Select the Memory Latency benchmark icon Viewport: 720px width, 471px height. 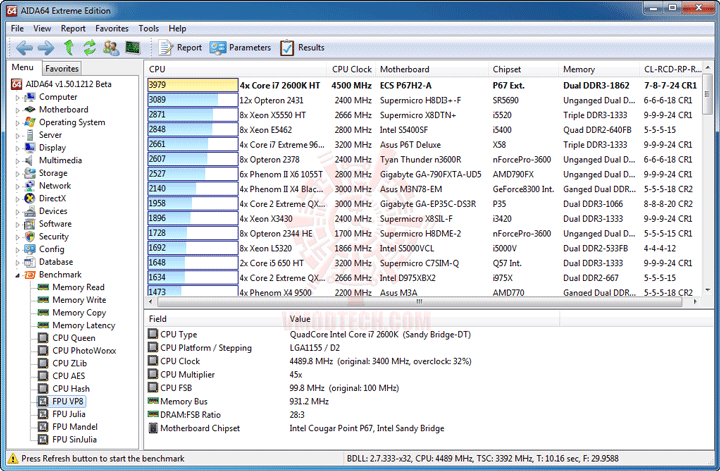coord(43,325)
